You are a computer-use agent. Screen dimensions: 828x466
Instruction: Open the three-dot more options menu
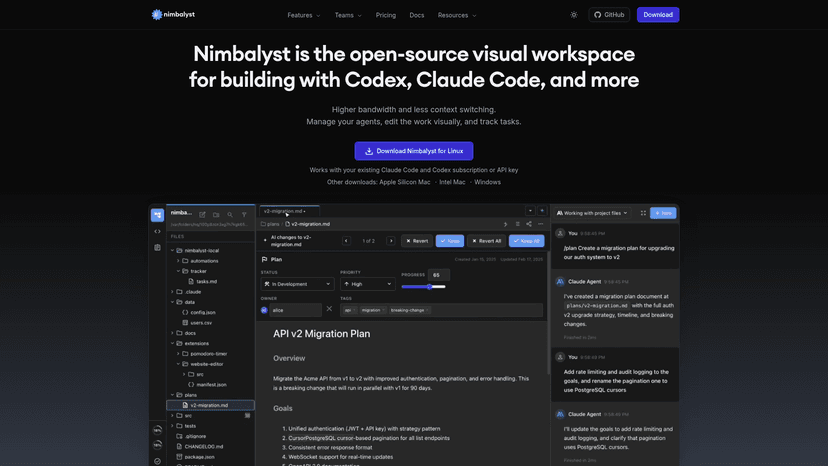tap(540, 224)
